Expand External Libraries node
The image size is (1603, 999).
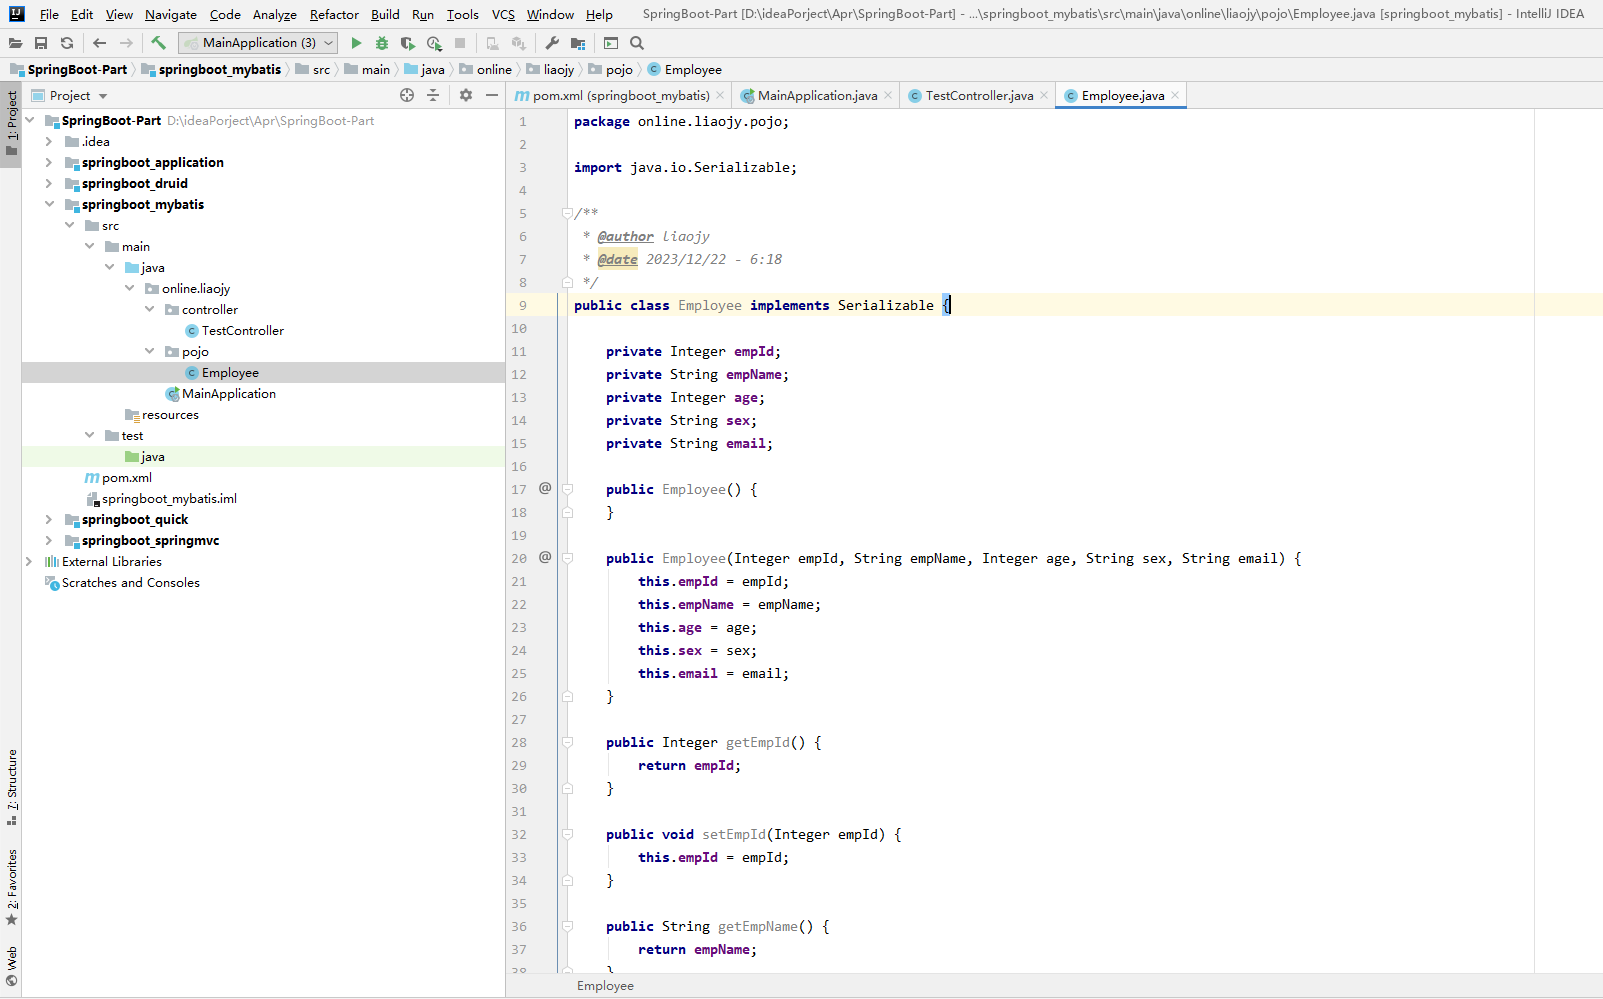point(29,561)
